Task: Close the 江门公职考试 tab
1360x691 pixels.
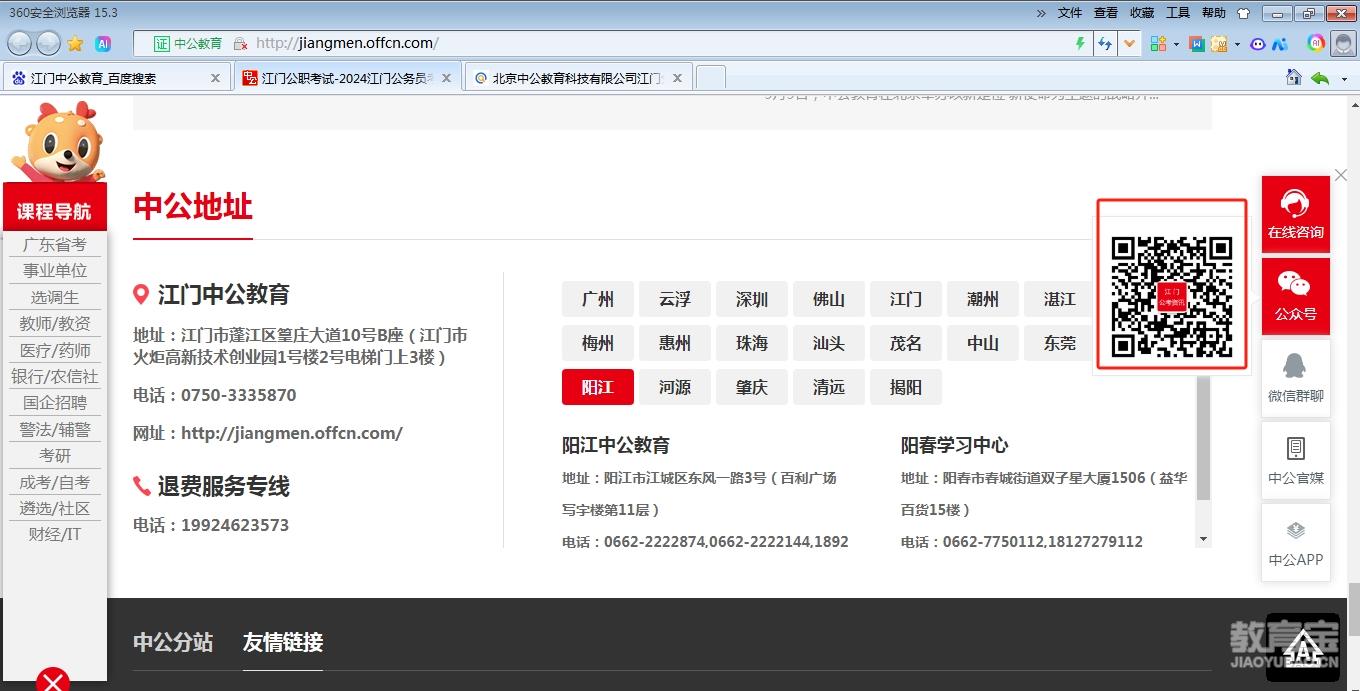Action: pos(446,78)
